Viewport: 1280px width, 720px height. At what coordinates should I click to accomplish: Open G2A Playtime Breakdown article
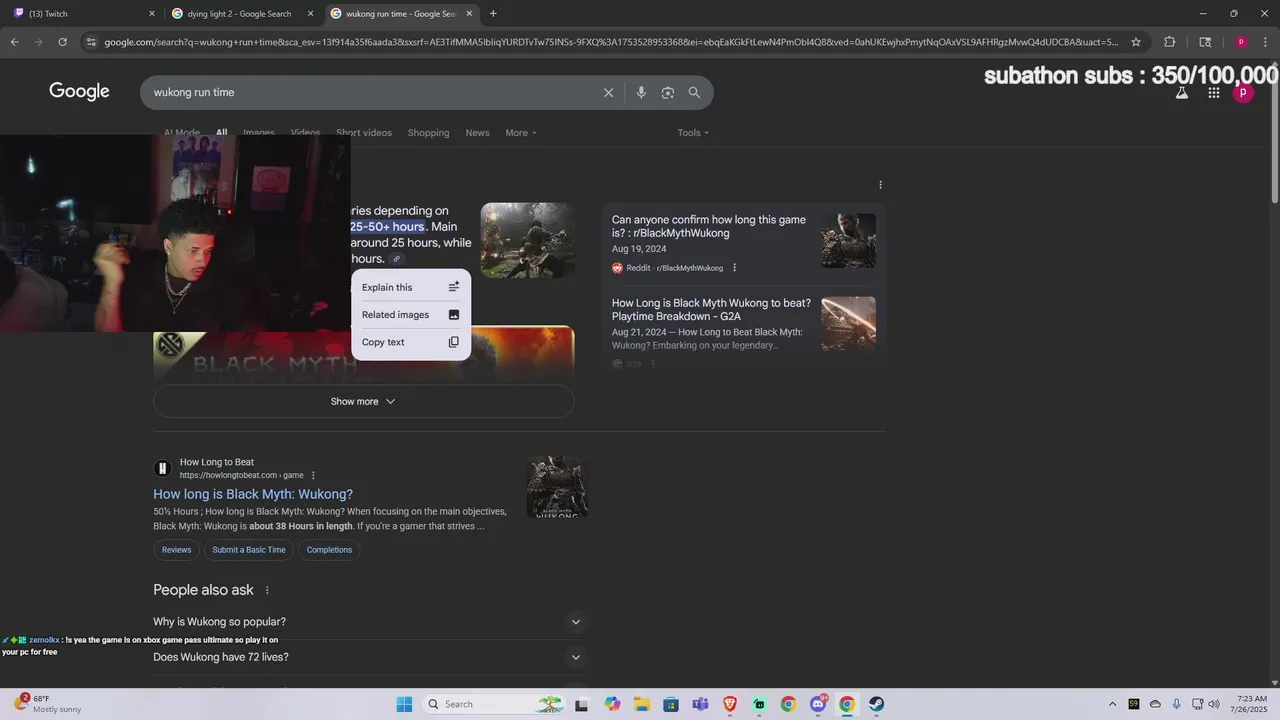tap(711, 309)
